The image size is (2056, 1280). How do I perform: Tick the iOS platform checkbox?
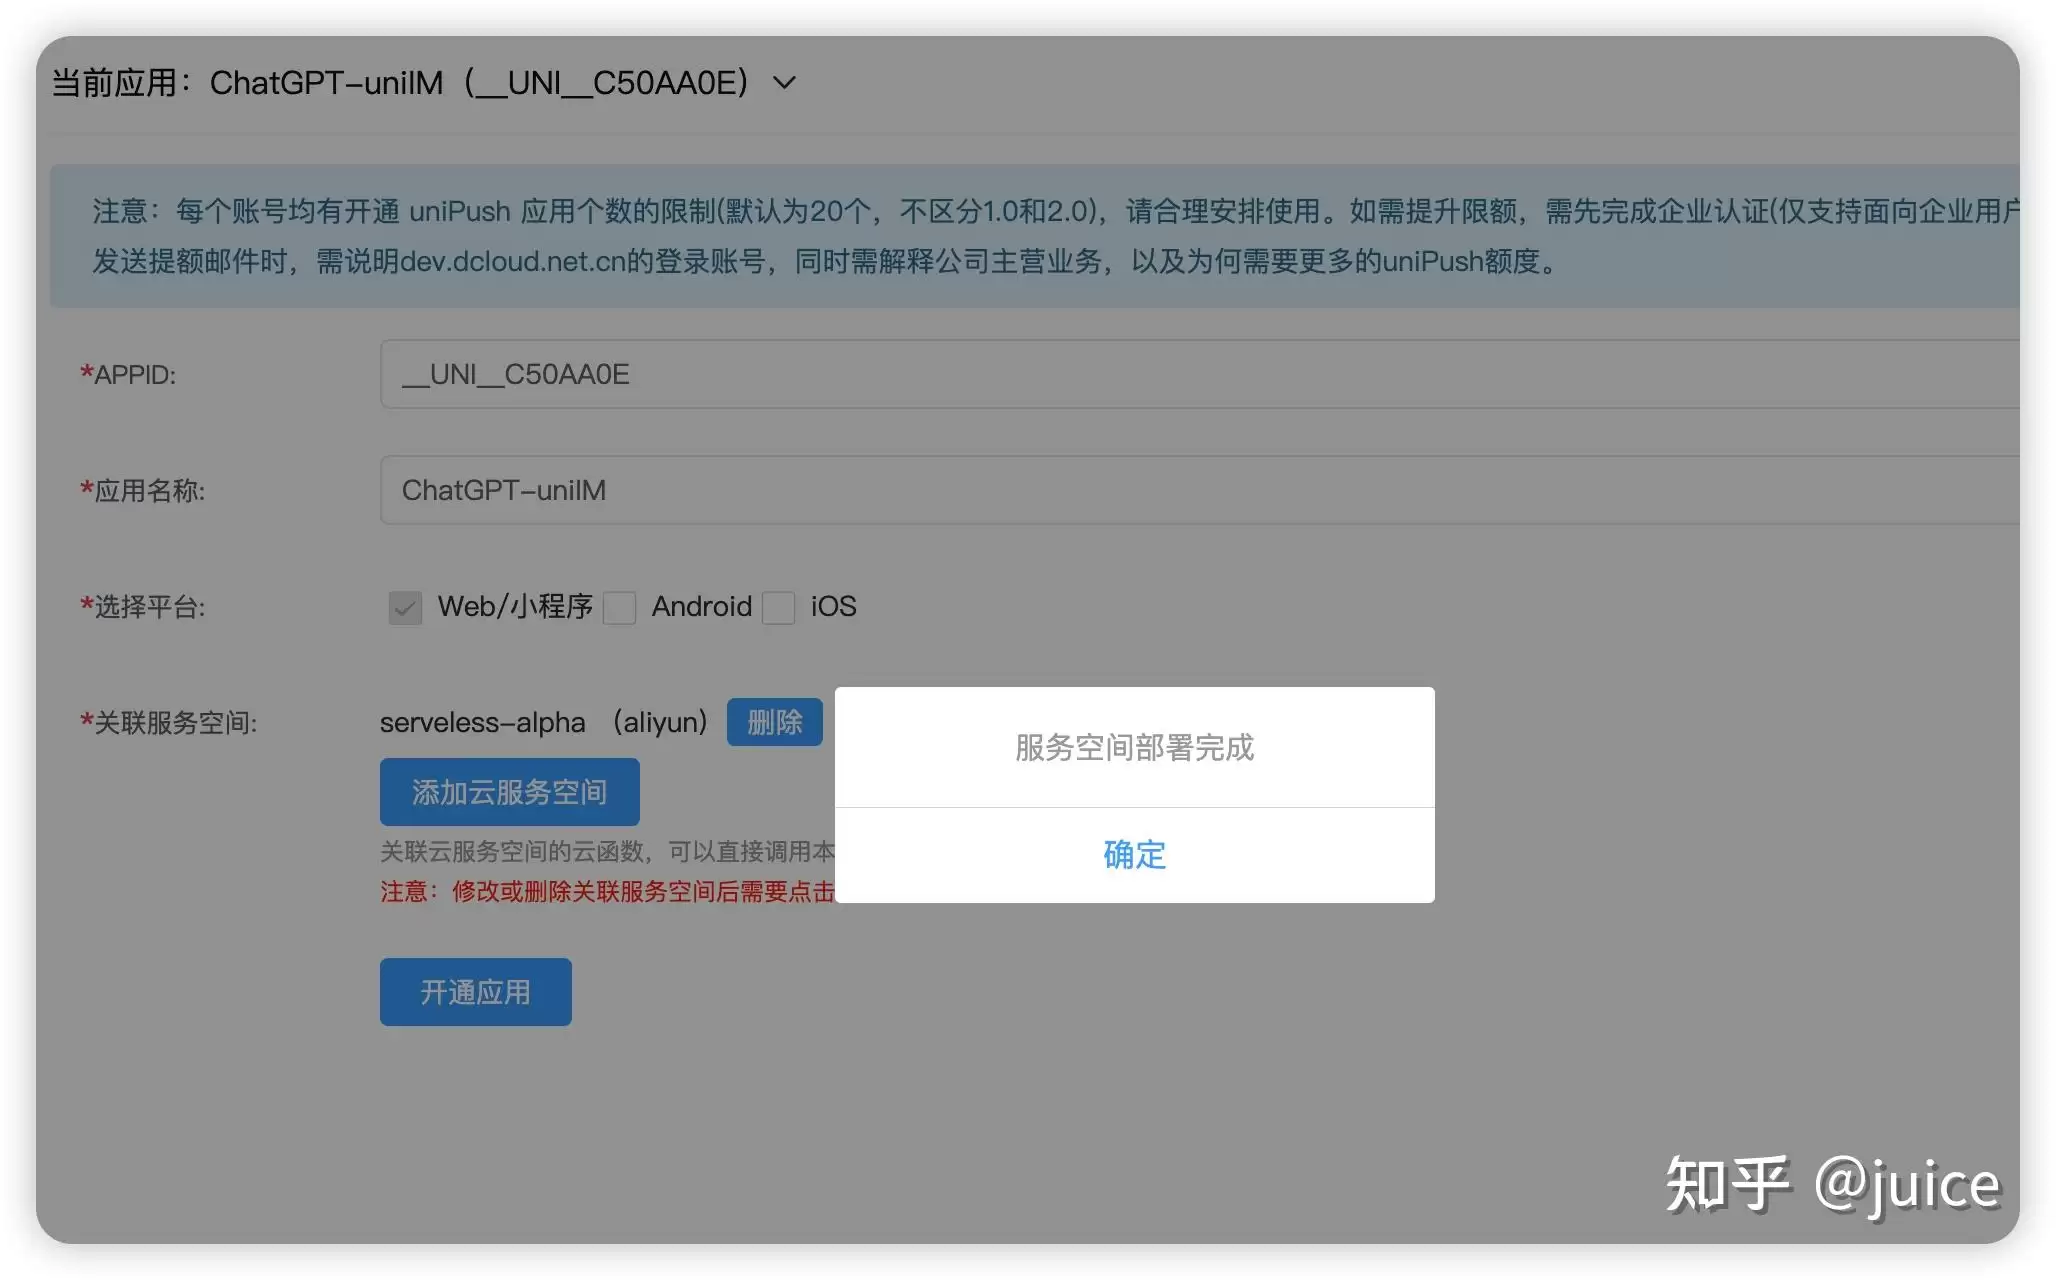point(779,607)
